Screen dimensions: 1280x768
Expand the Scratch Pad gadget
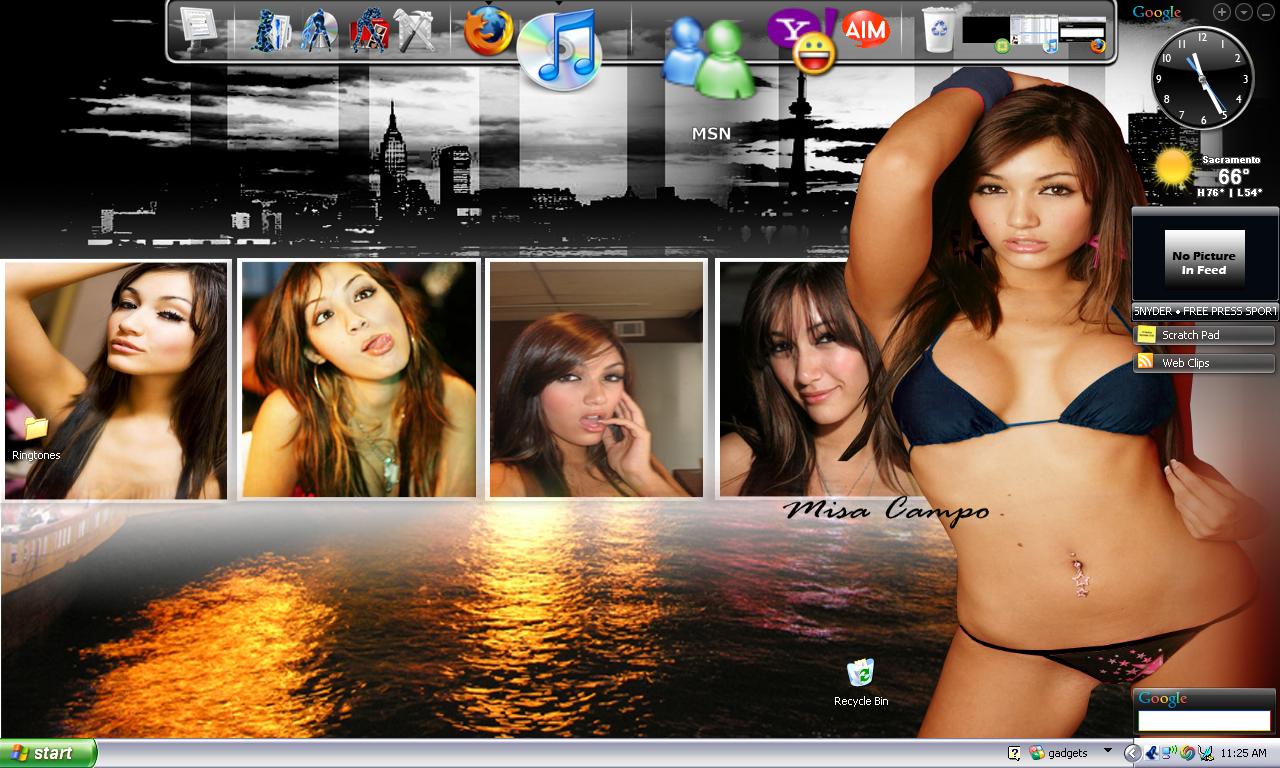click(1204, 335)
